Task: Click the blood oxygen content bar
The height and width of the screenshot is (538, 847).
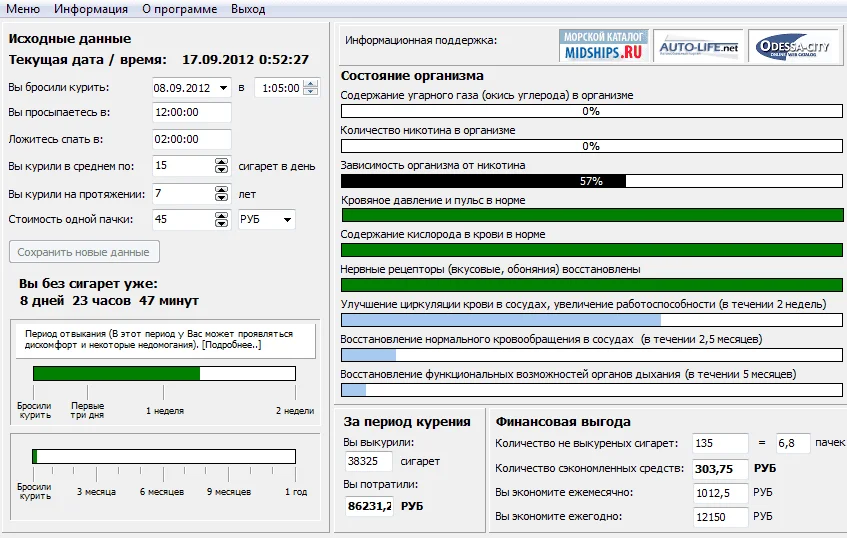Action: pyautogui.click(x=591, y=250)
